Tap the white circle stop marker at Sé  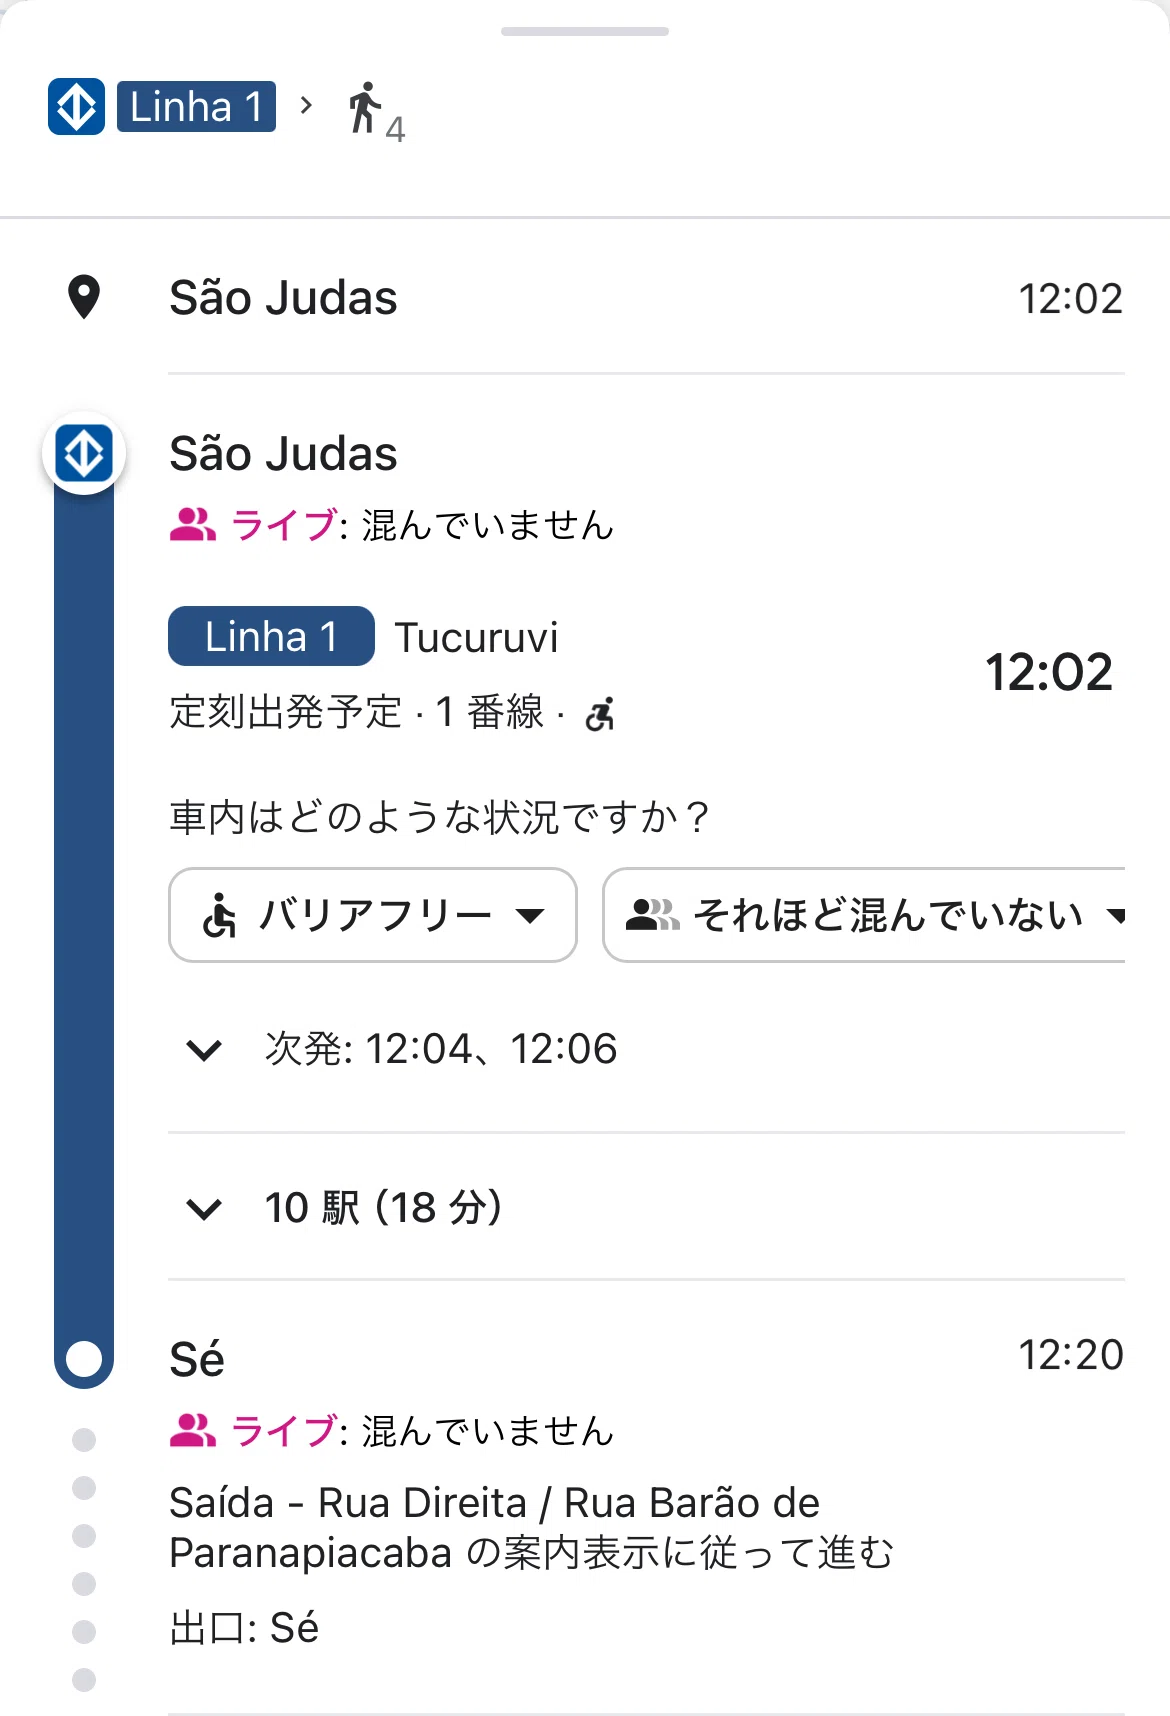84,1359
